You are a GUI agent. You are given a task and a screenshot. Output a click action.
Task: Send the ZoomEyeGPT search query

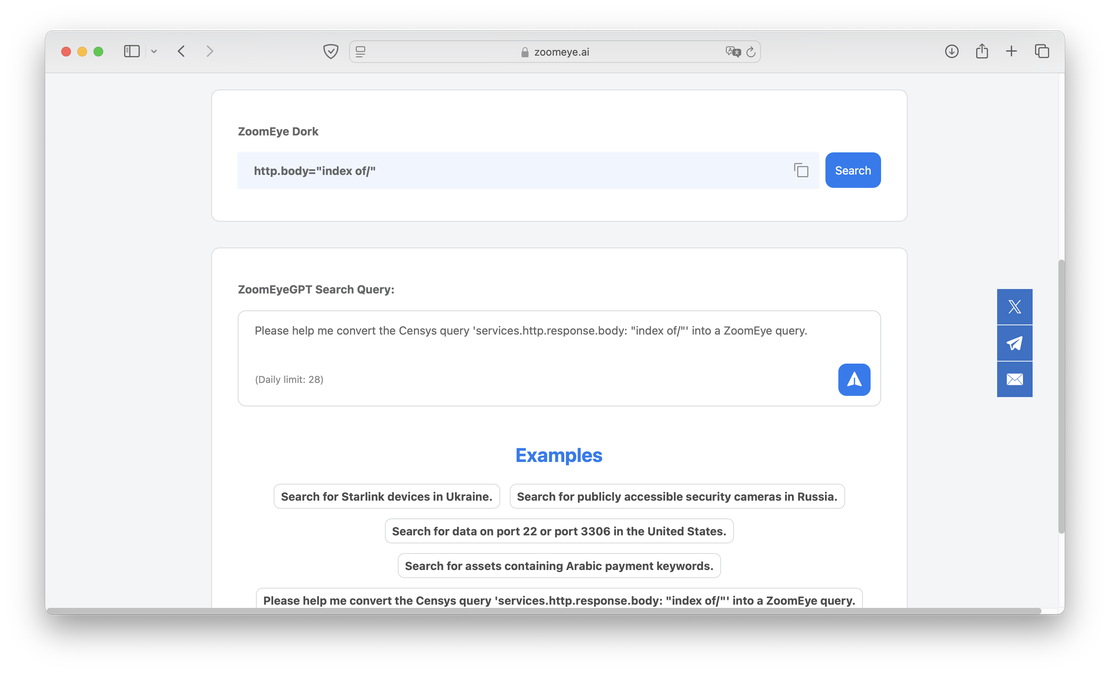(853, 379)
